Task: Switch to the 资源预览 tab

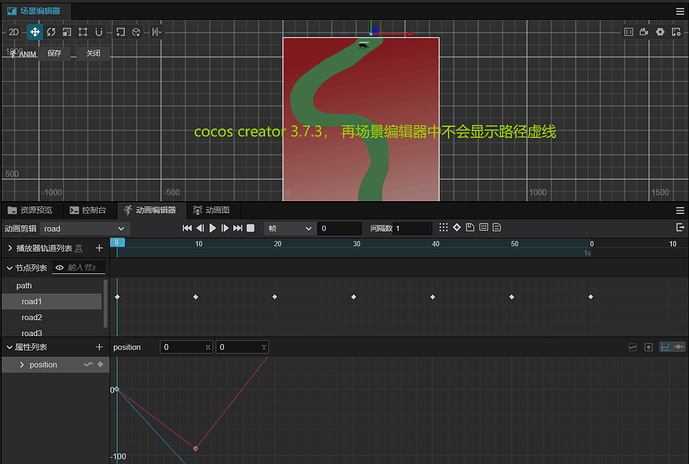Action: click(30, 210)
